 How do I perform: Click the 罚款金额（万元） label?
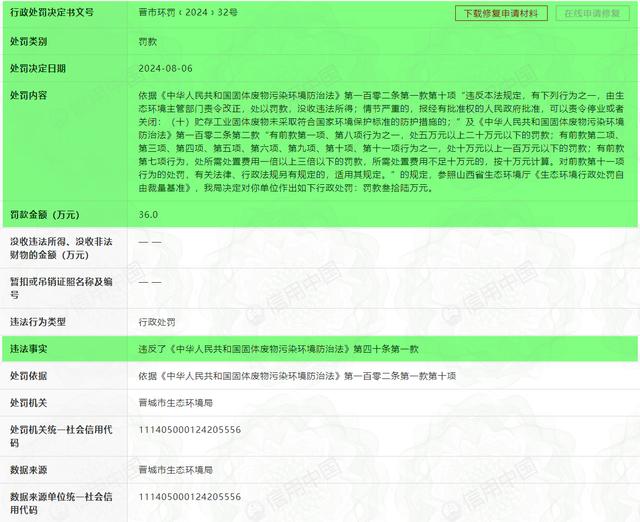coord(44,215)
